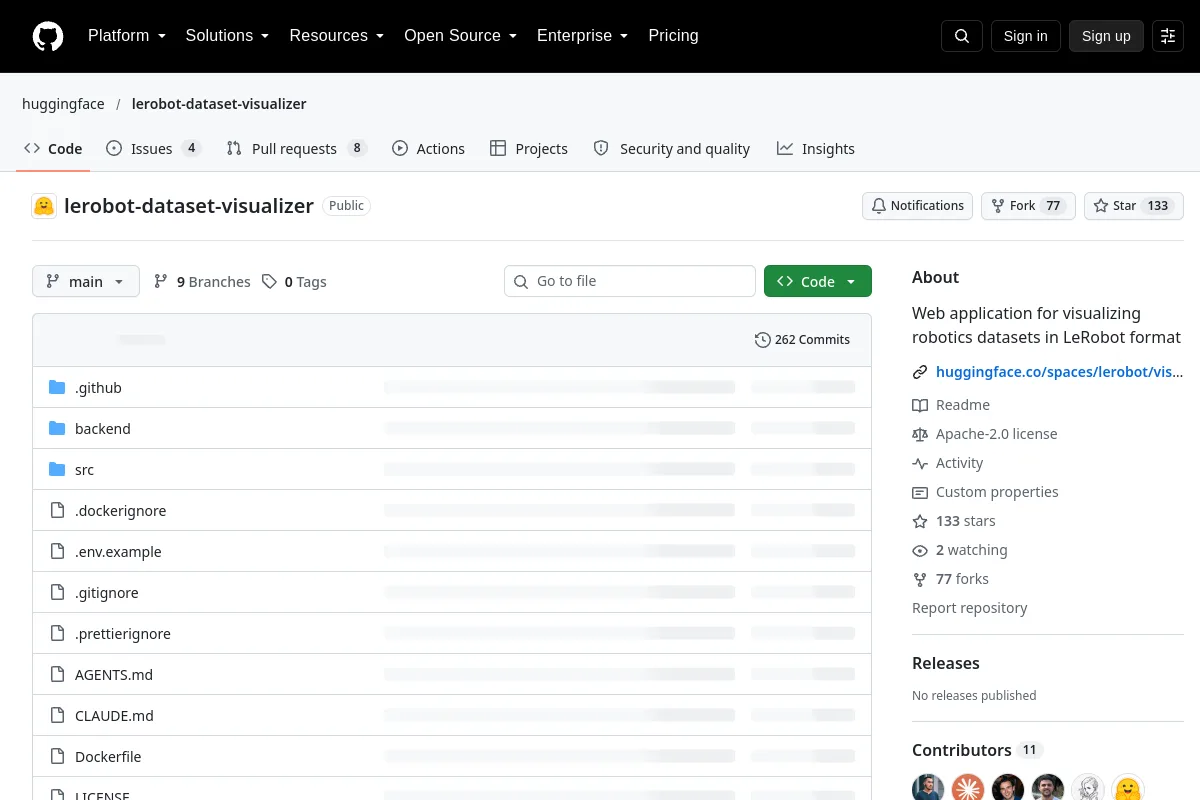This screenshot has height=800, width=1200.
Task: Open the Insights tab
Action: [x=816, y=149]
